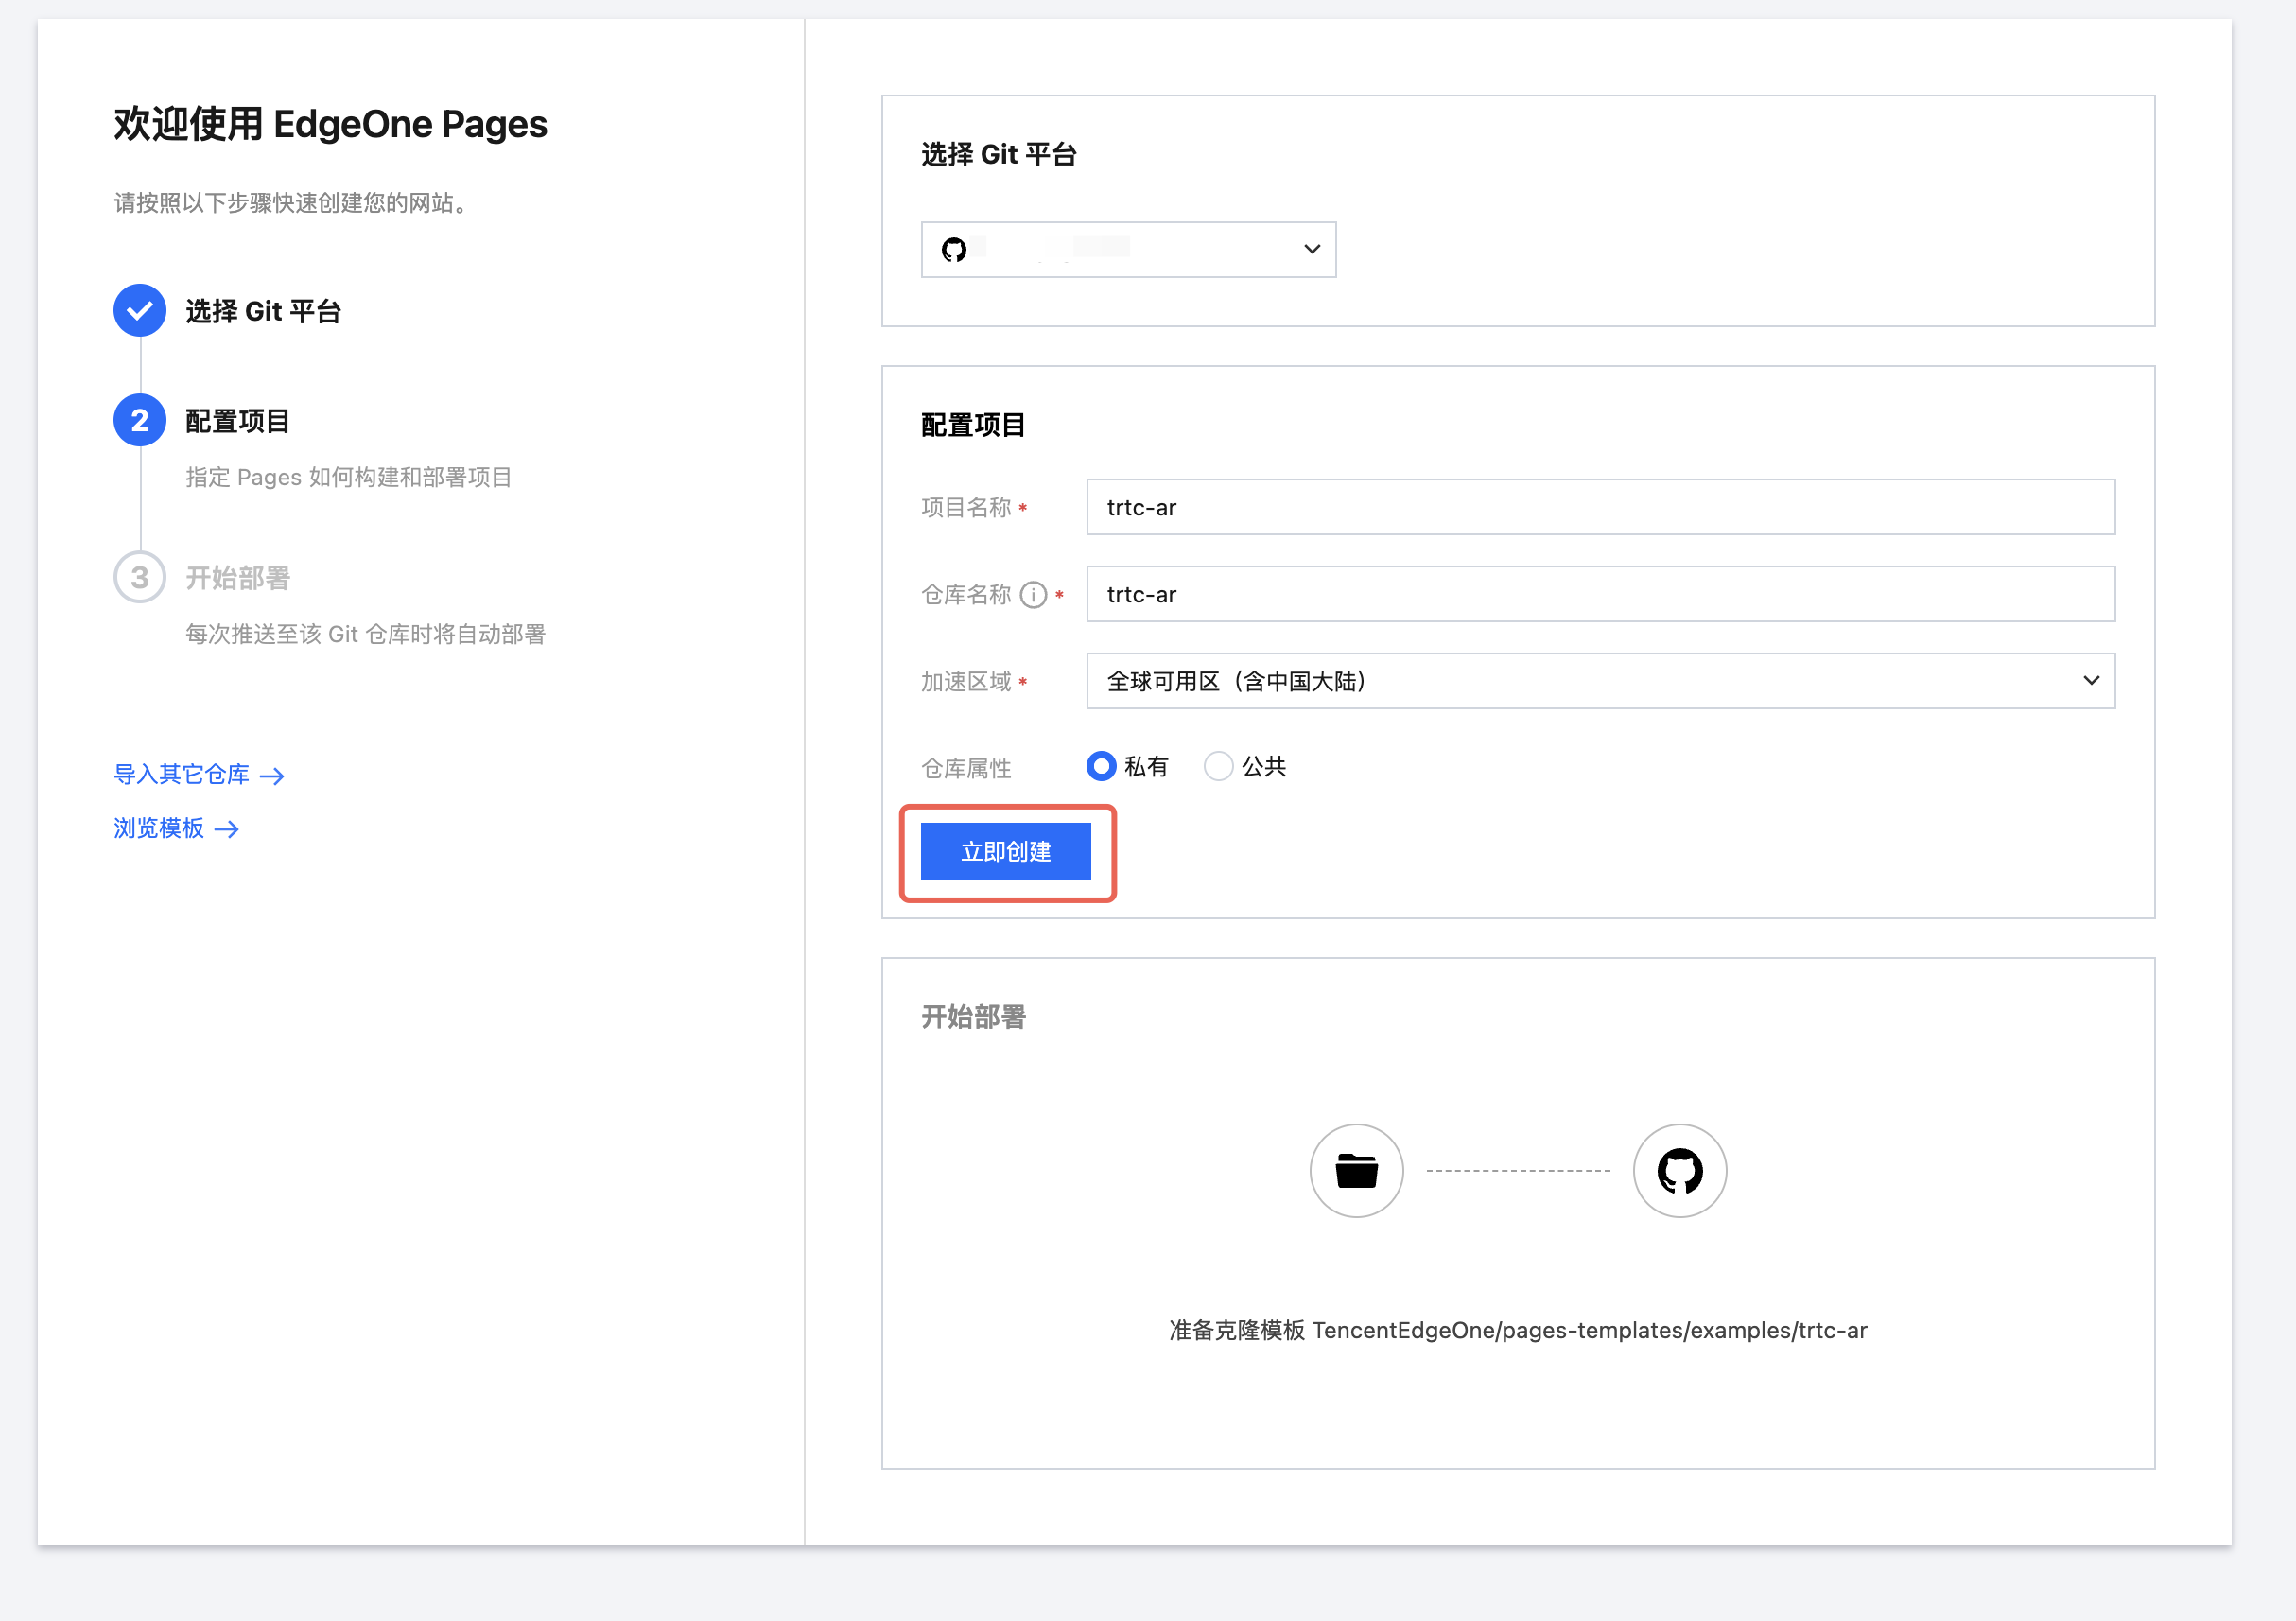Click the 准备克隆模板 template path text
2296x1621 pixels.
click(1518, 1330)
